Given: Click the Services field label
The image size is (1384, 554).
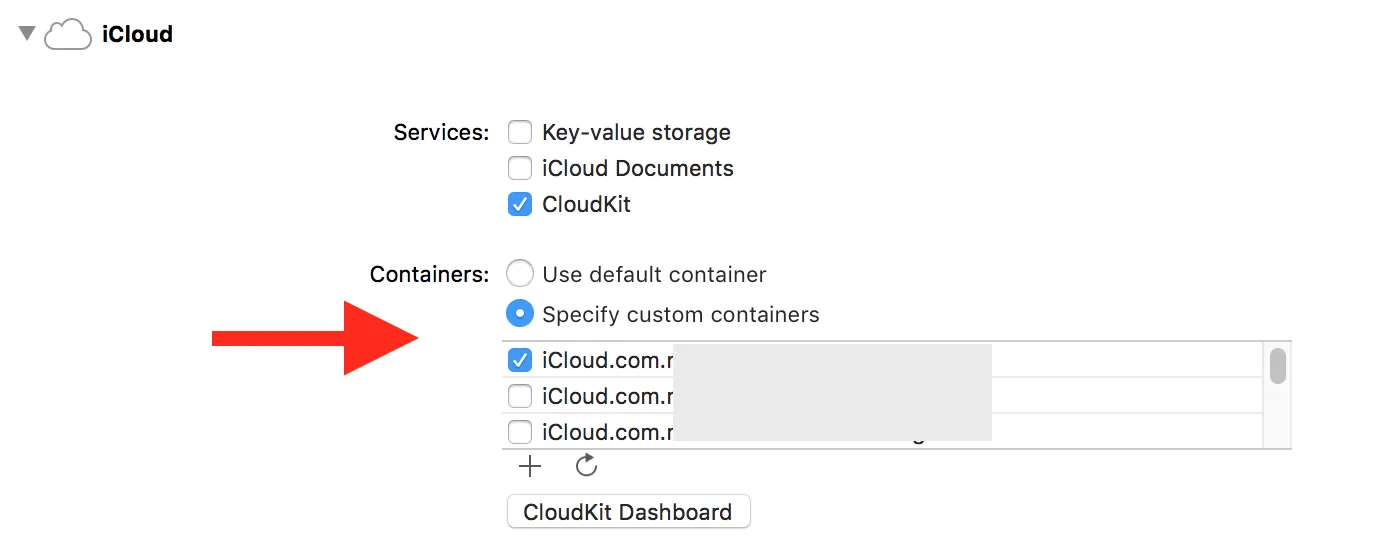Looking at the screenshot, I should 441,132.
